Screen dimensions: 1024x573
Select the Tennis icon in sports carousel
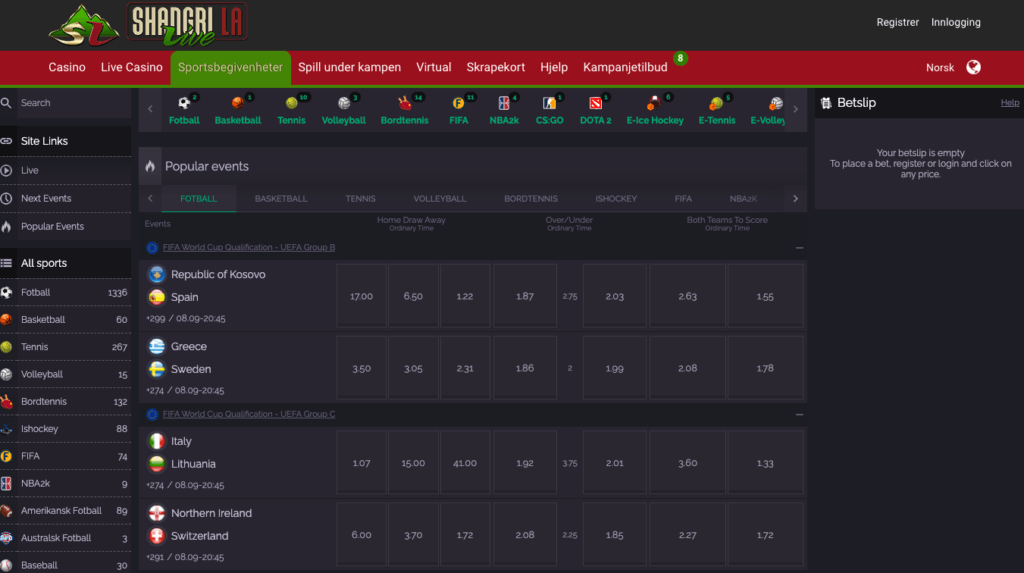click(291, 103)
